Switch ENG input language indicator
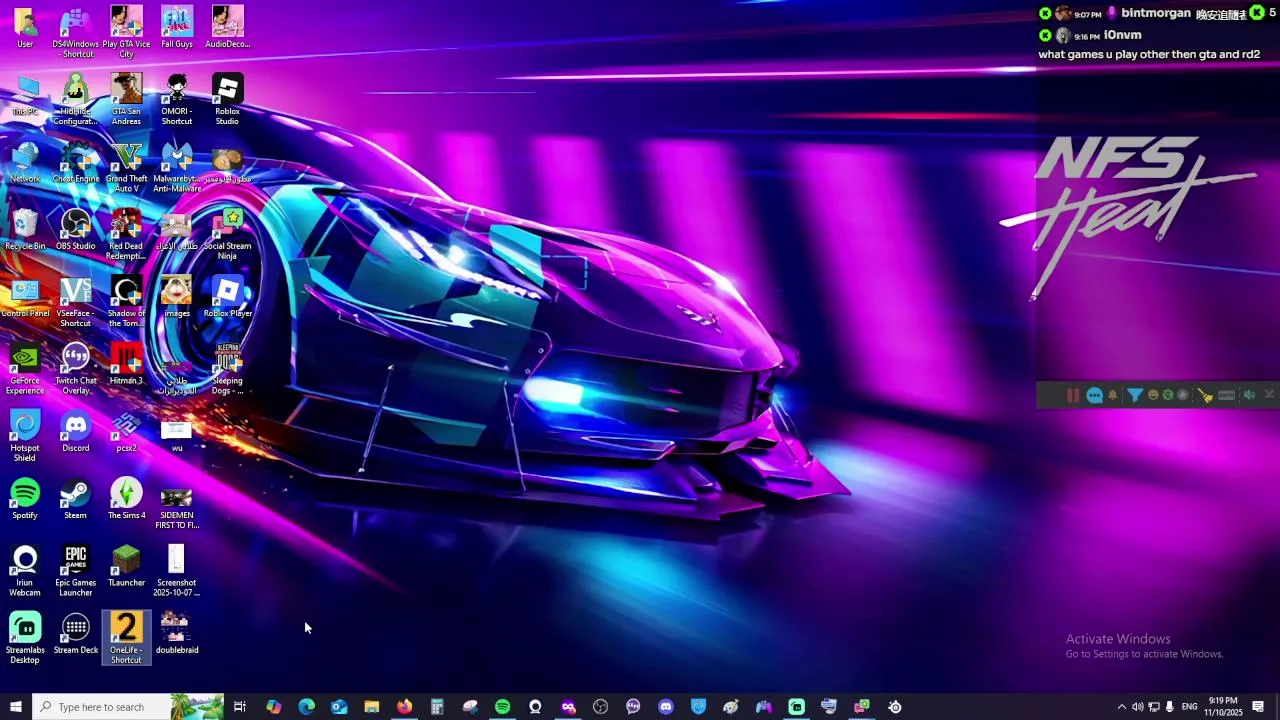Screen dimensions: 1280x720 pyautogui.click(x=1189, y=707)
